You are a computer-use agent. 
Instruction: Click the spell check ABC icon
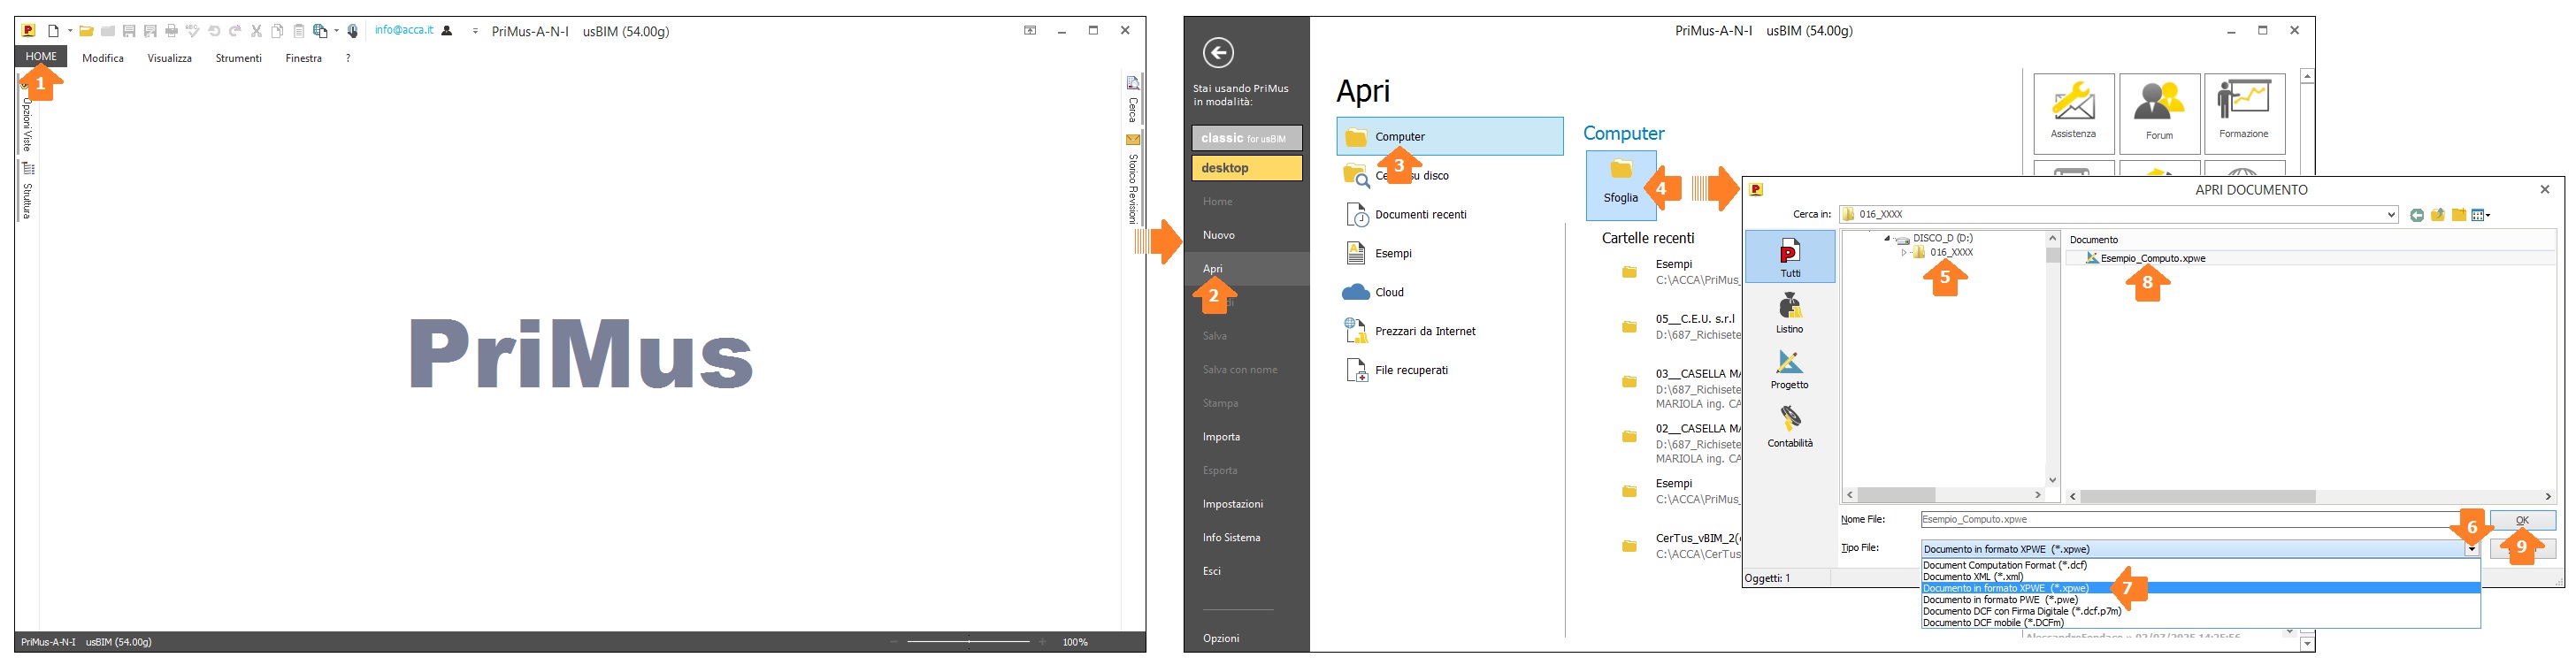[x=192, y=31]
